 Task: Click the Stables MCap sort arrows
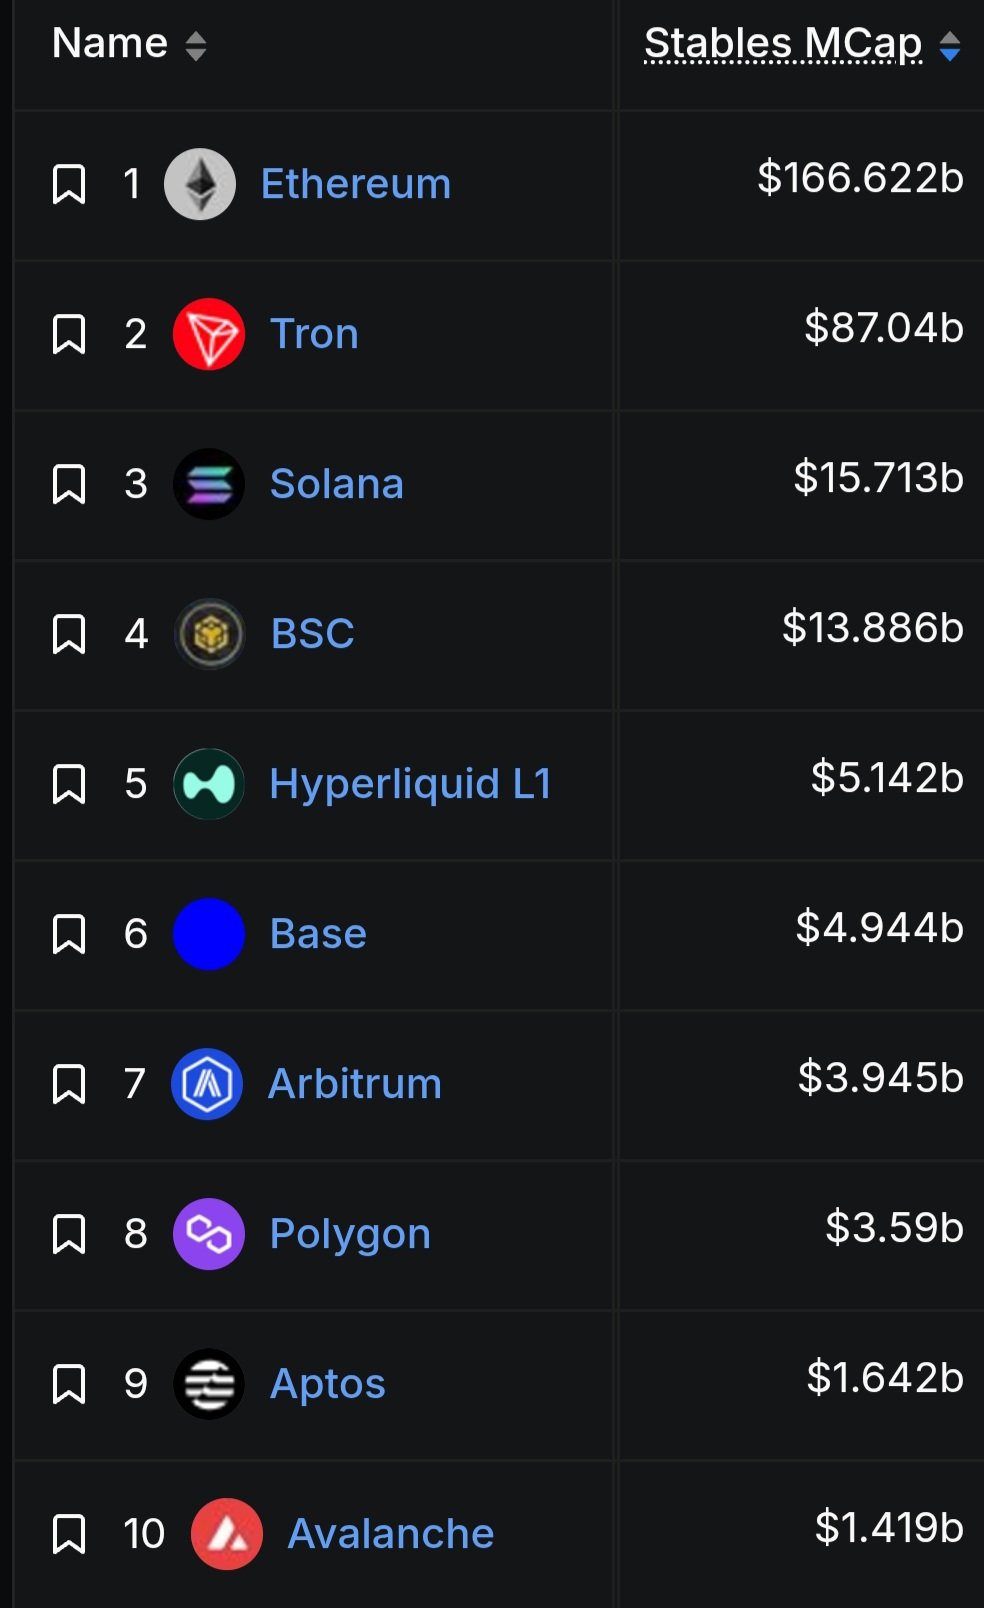click(x=950, y=46)
